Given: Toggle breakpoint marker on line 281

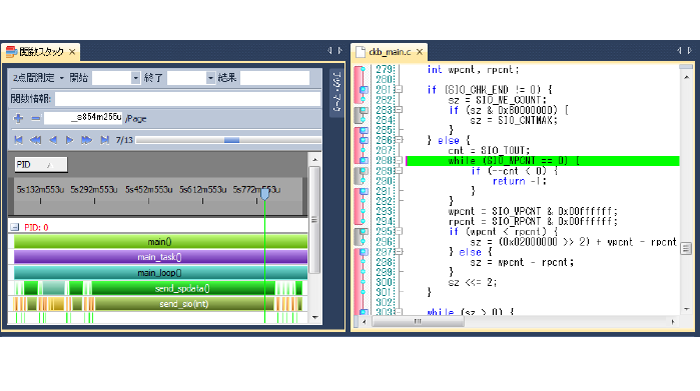Looking at the screenshot, I should [364, 90].
